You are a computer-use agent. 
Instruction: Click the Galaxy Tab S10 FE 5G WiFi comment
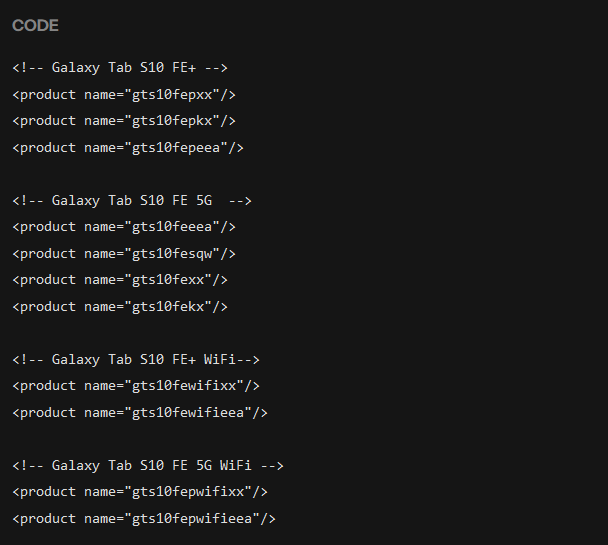coord(148,465)
